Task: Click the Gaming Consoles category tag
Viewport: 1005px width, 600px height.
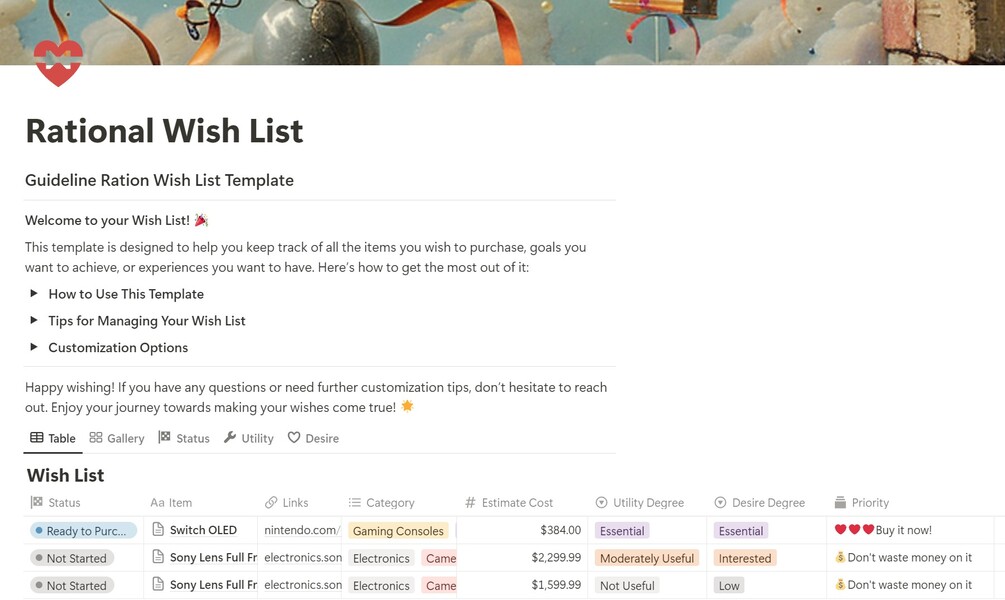Action: (x=398, y=531)
